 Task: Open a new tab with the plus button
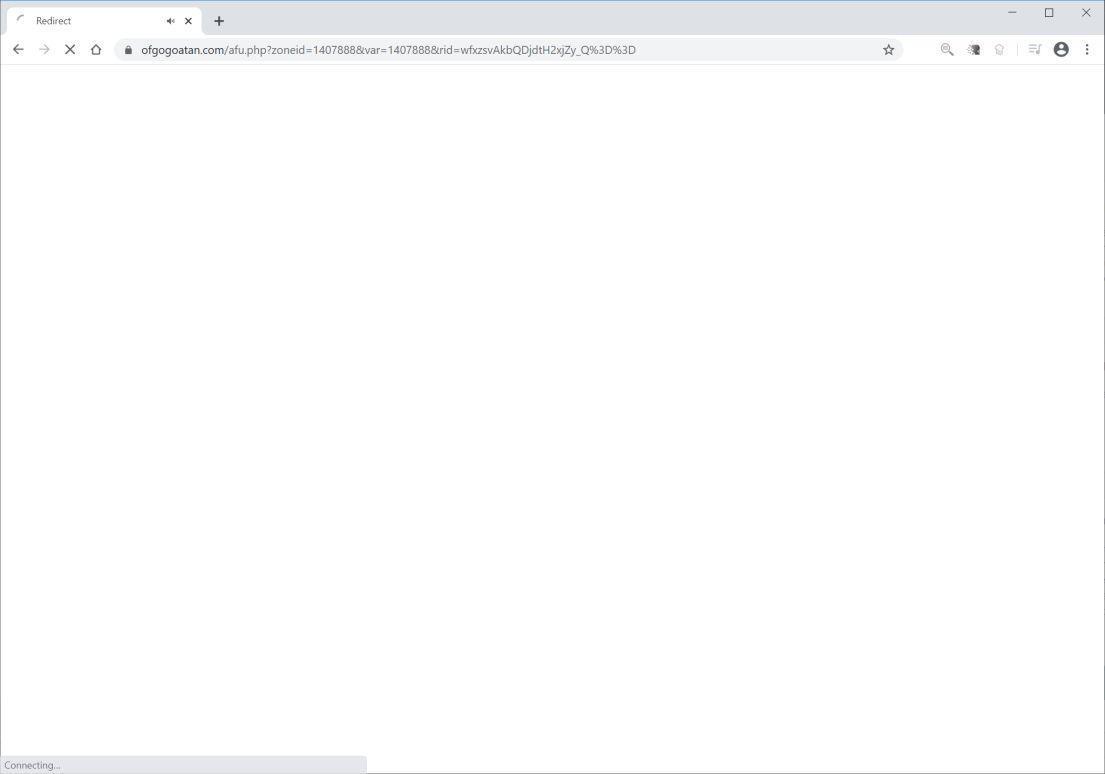(x=219, y=20)
